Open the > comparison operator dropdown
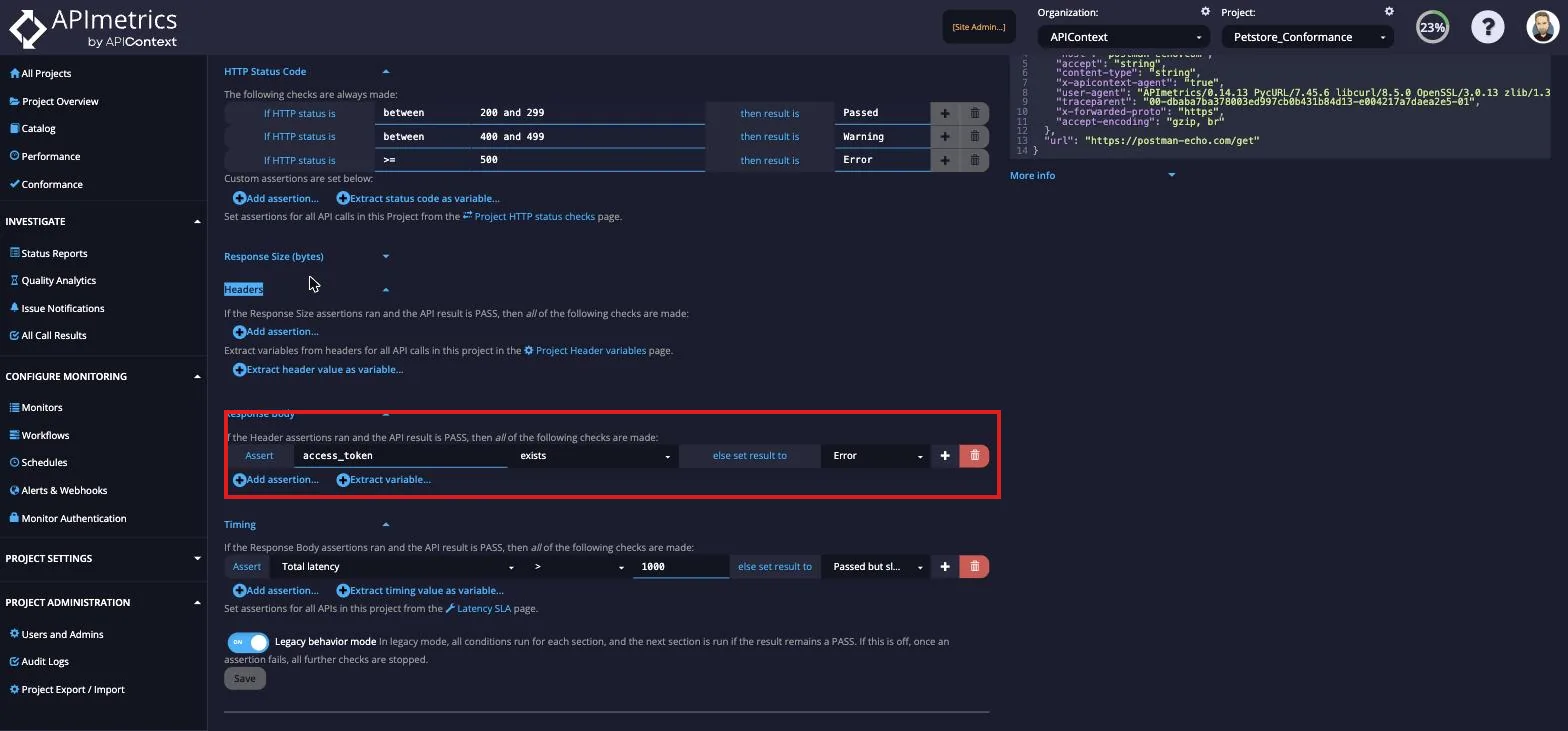 tap(577, 567)
